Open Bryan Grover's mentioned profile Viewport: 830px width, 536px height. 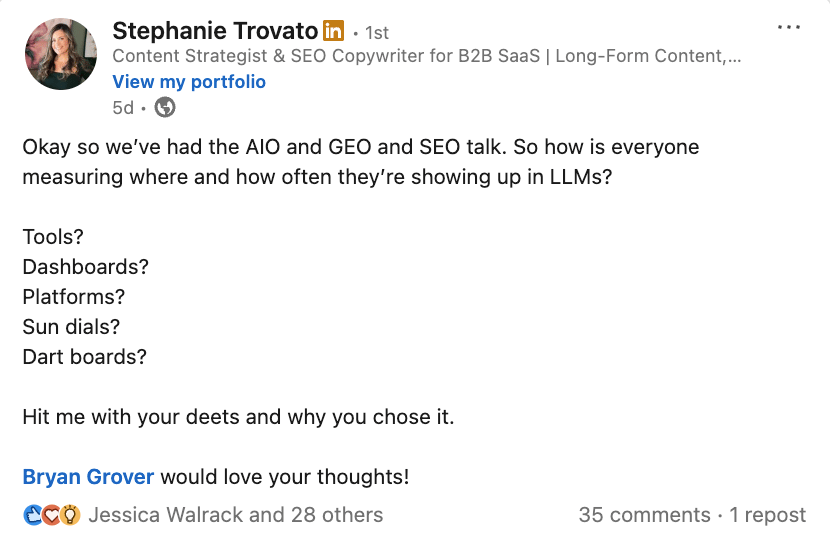click(x=88, y=477)
